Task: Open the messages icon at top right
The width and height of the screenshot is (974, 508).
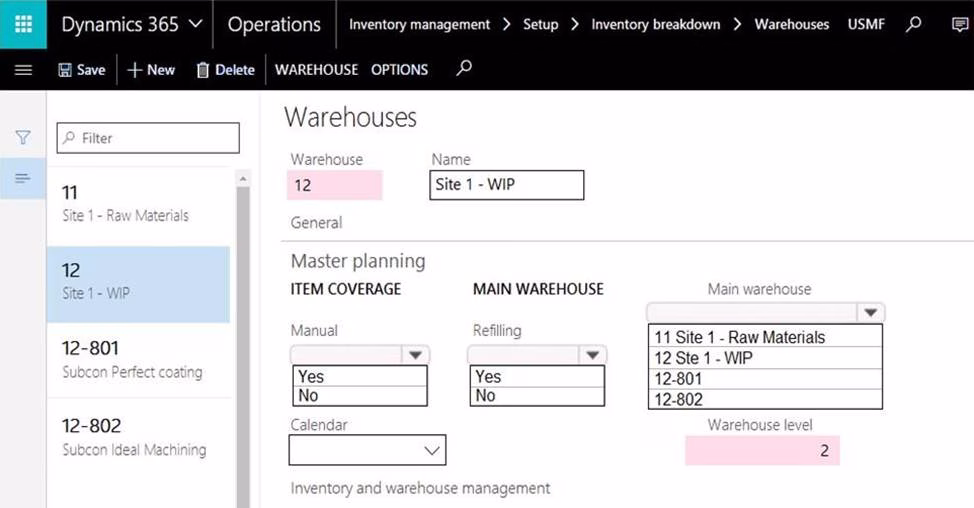Action: point(960,24)
